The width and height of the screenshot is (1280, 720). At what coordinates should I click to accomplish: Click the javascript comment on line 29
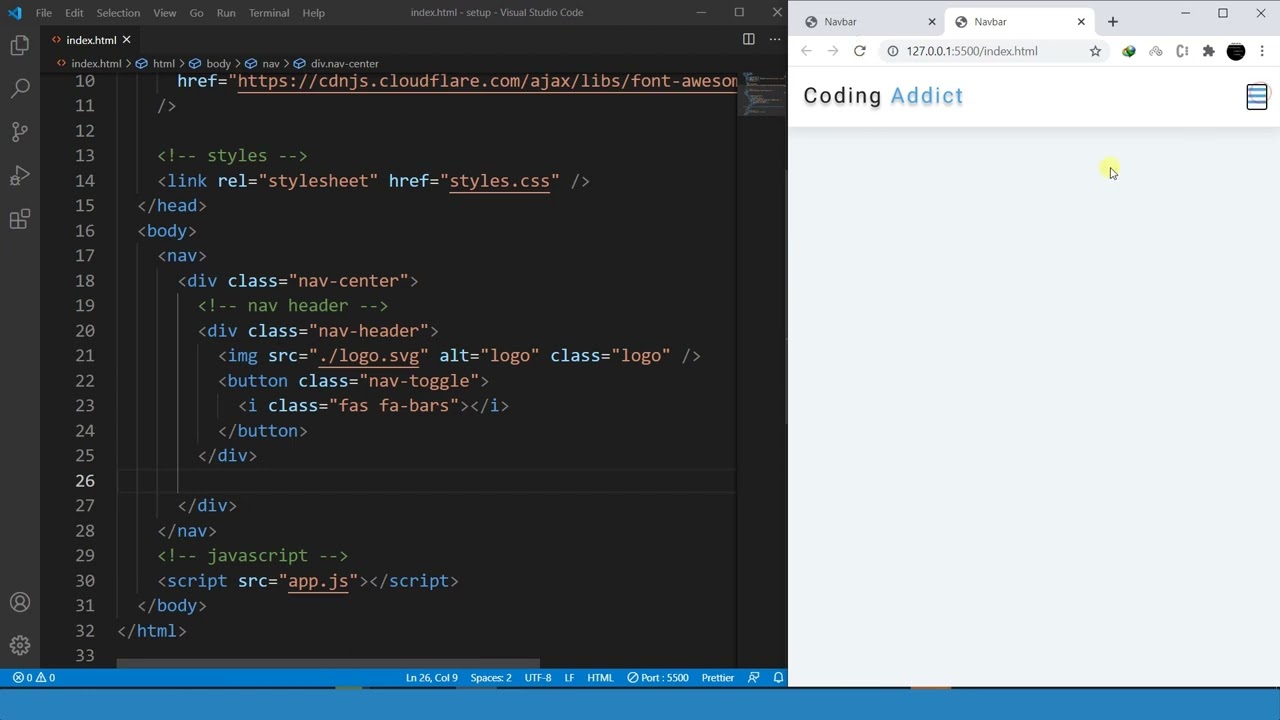click(x=253, y=556)
